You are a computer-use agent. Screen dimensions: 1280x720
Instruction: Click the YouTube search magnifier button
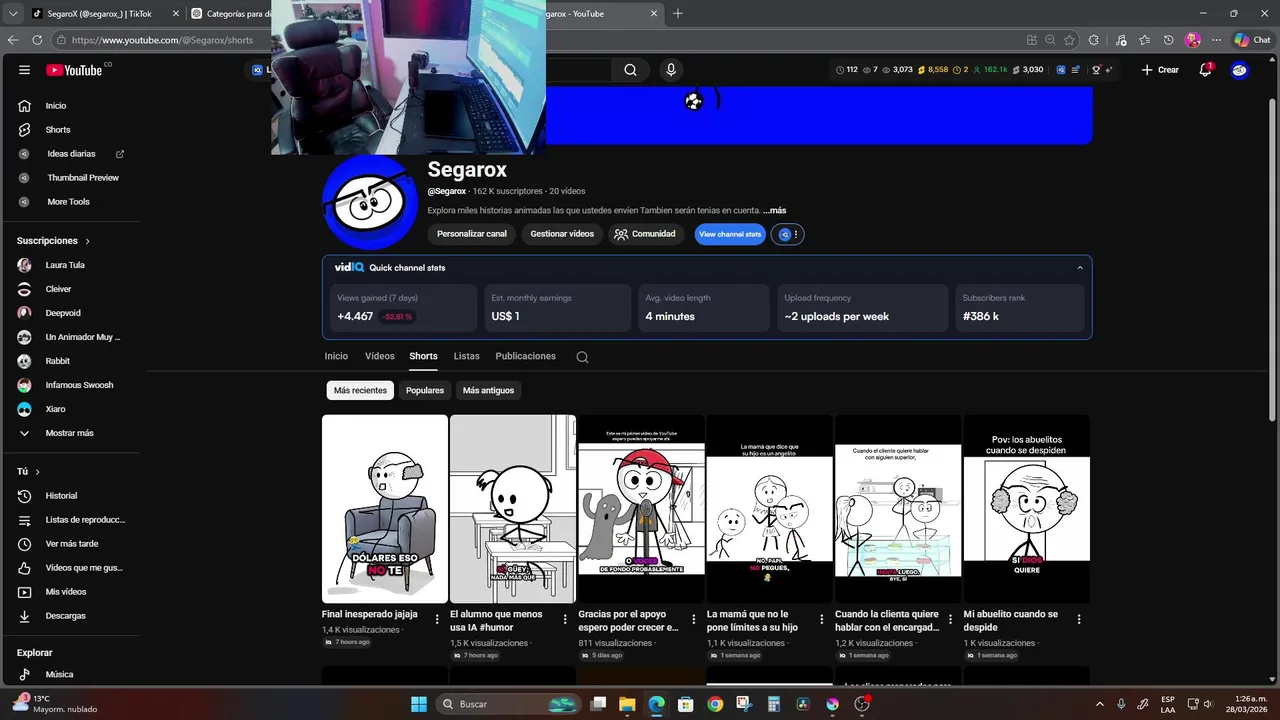[630, 70]
